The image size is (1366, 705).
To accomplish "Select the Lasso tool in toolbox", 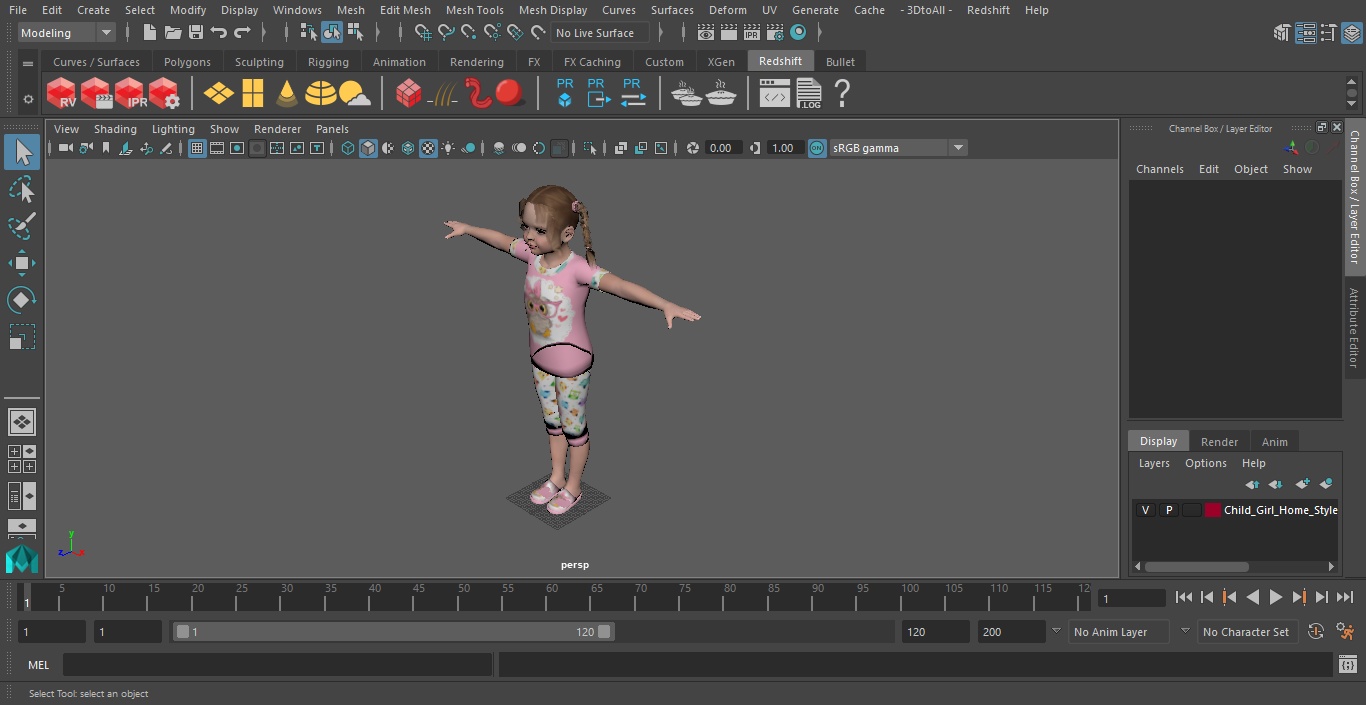I will pos(22,189).
